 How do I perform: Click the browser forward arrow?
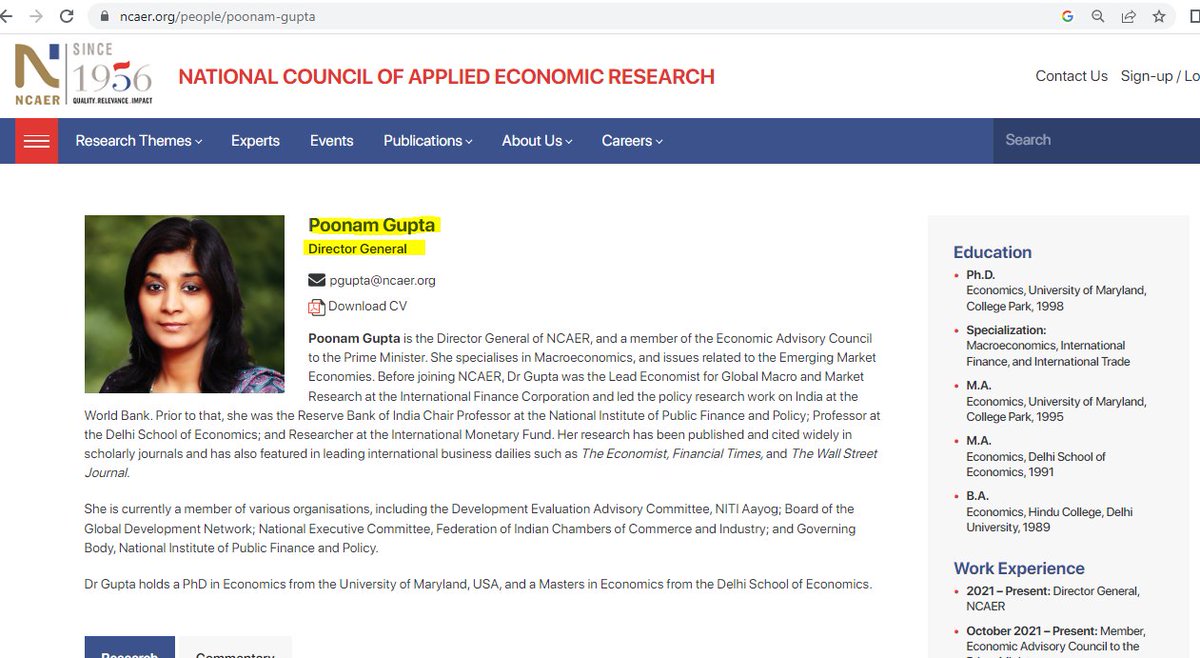[x=36, y=16]
